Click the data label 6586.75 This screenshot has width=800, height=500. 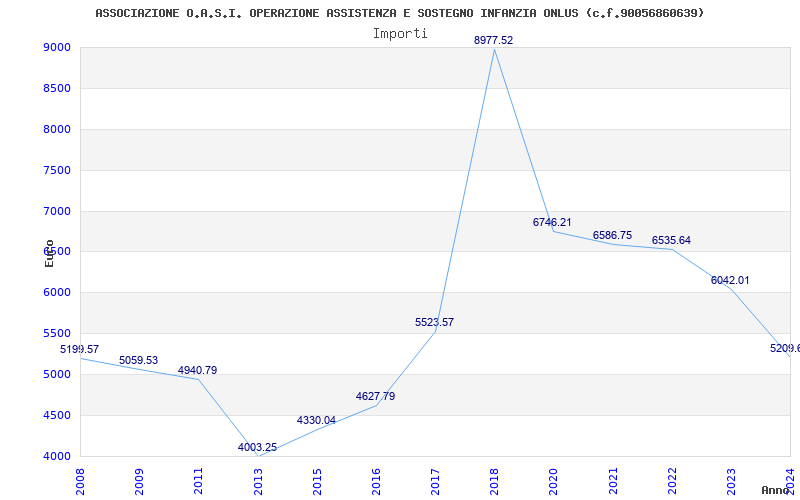[612, 235]
